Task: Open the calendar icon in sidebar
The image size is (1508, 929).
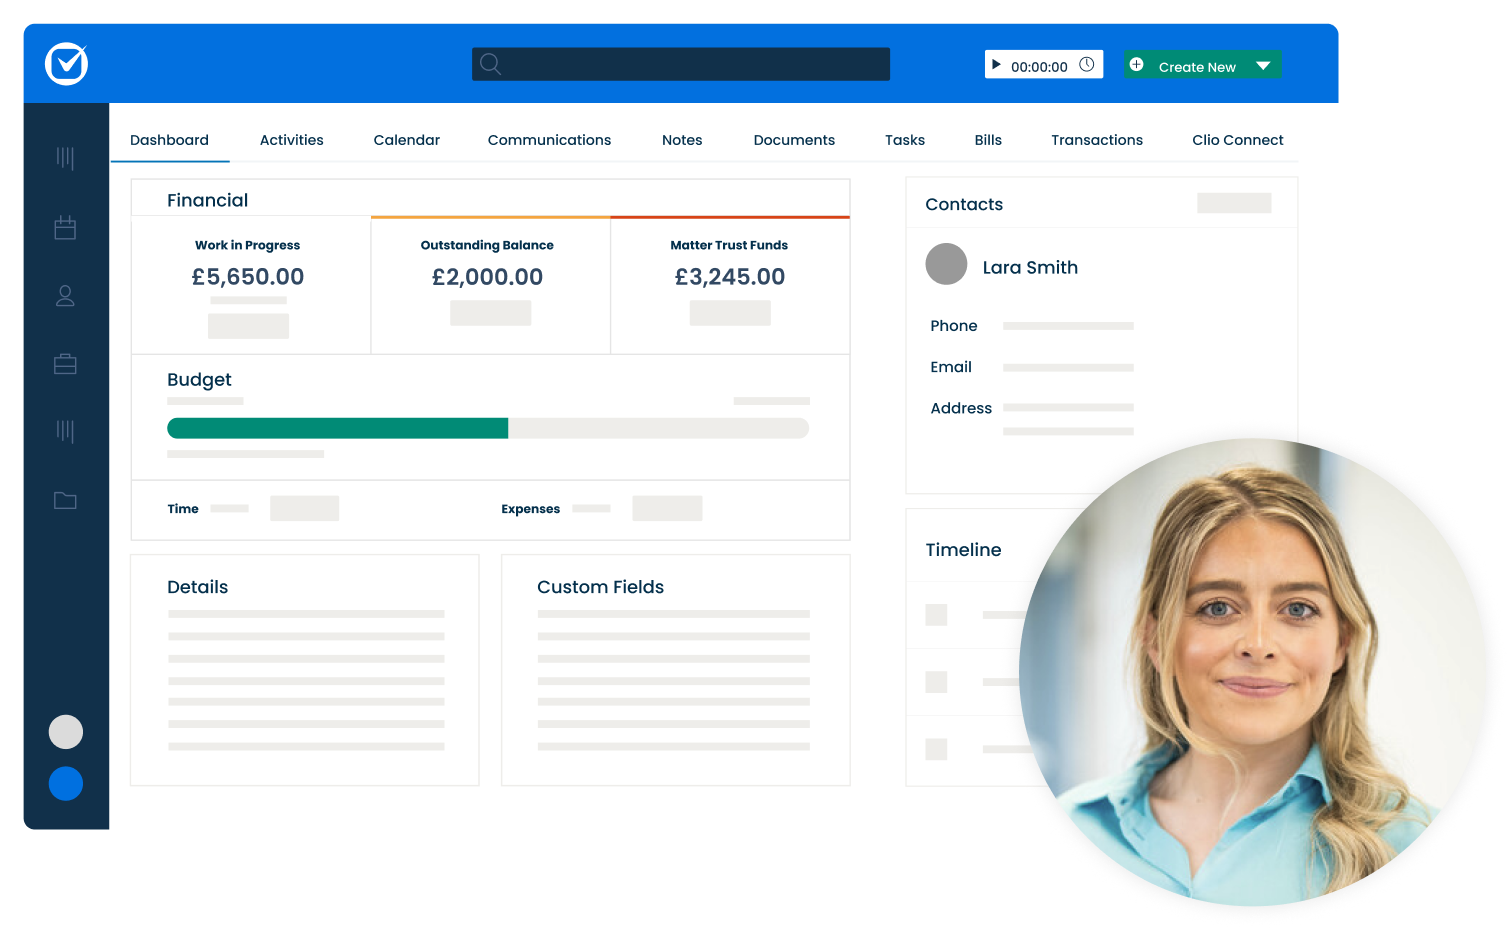Action: point(65,228)
